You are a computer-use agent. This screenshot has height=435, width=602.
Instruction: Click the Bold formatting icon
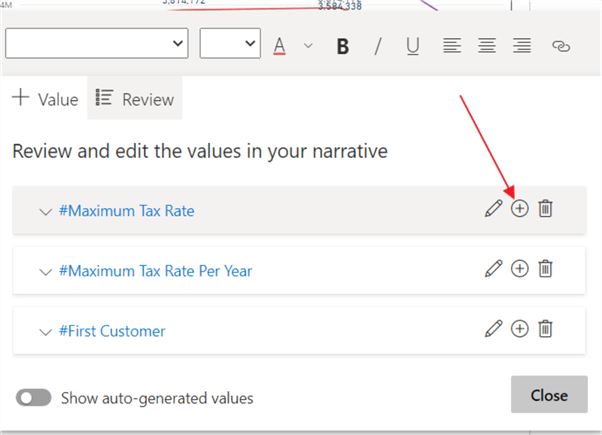[343, 46]
